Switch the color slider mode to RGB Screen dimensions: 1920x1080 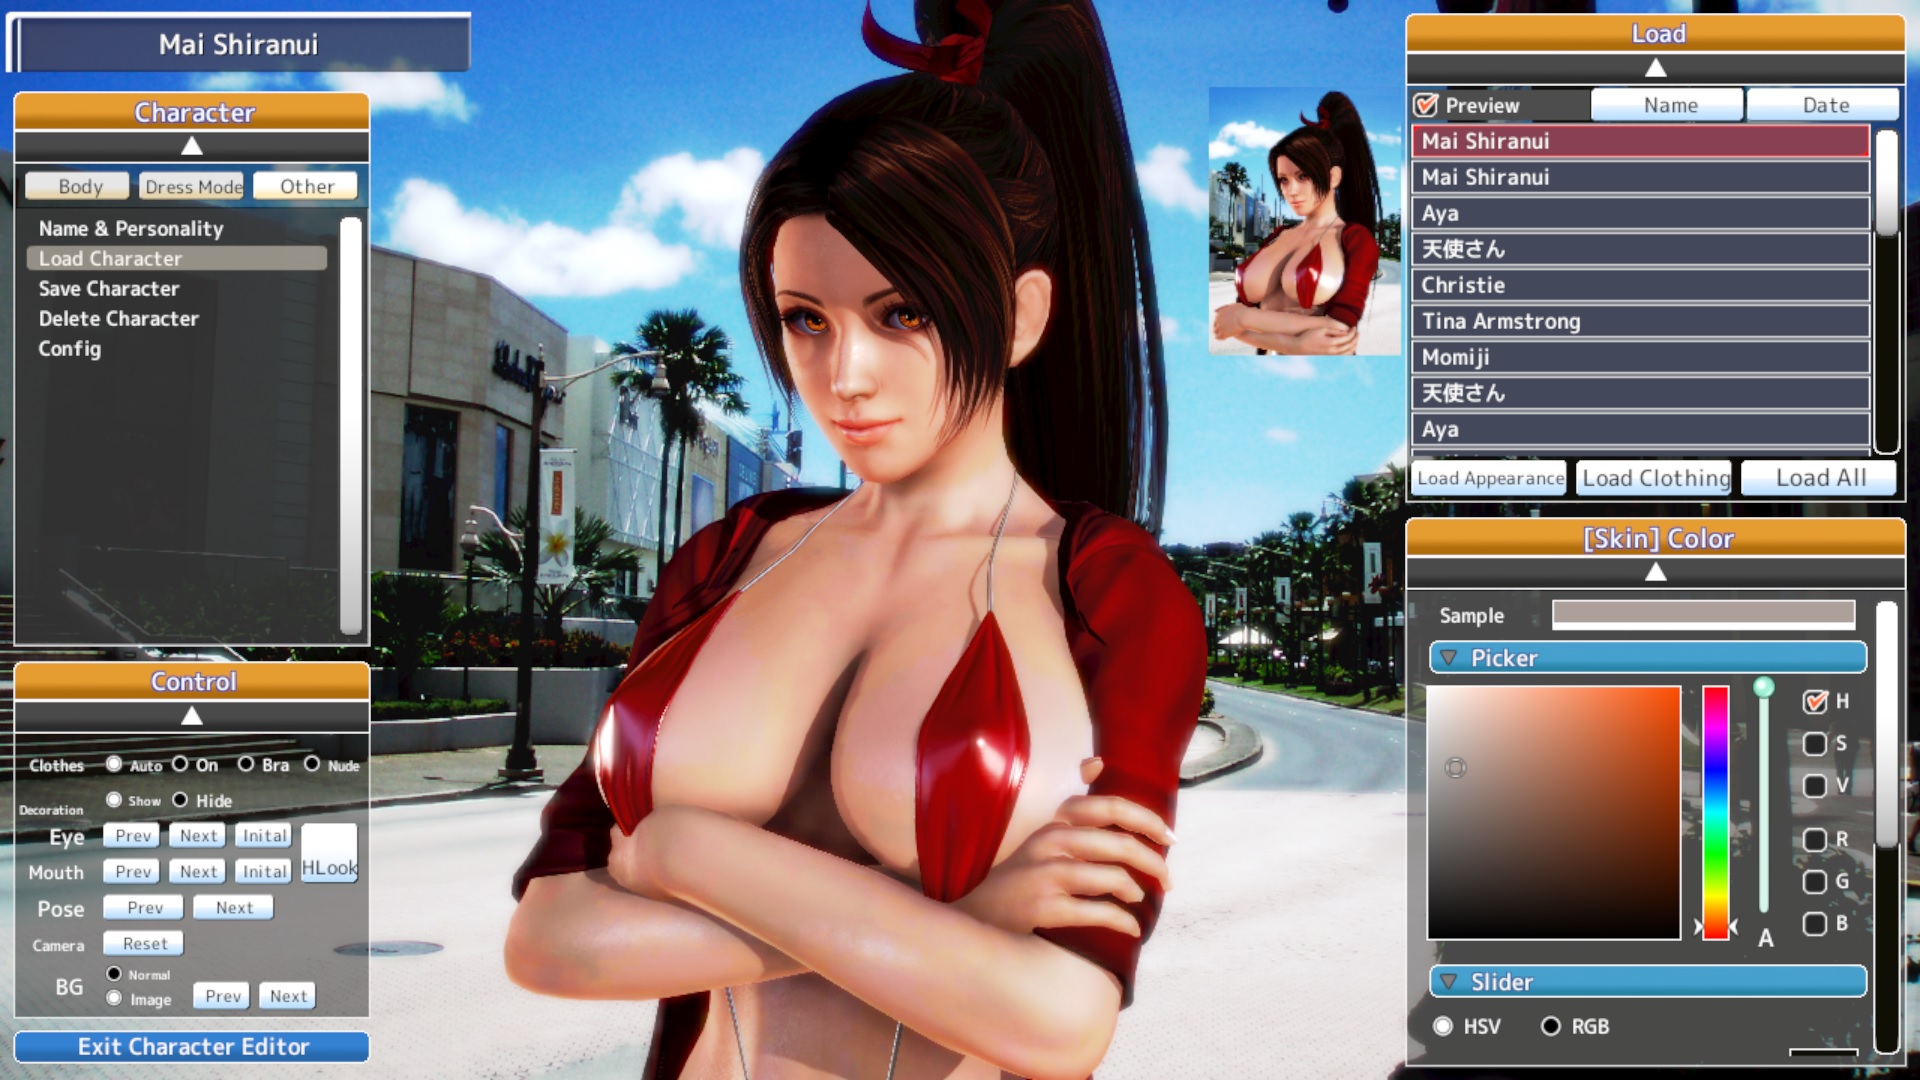[1550, 1026]
